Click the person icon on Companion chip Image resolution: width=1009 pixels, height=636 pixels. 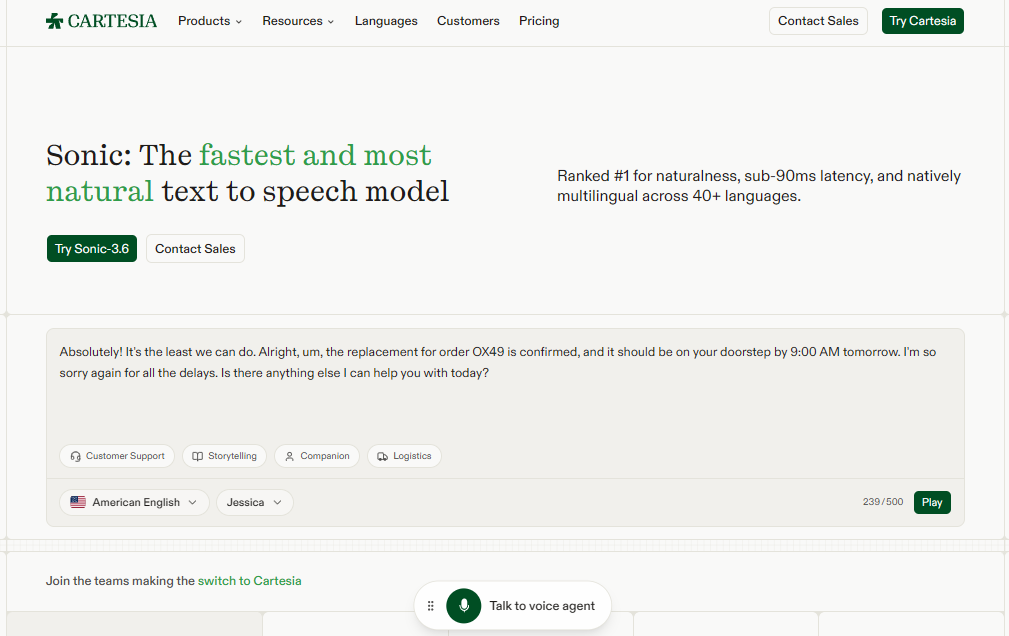(290, 456)
